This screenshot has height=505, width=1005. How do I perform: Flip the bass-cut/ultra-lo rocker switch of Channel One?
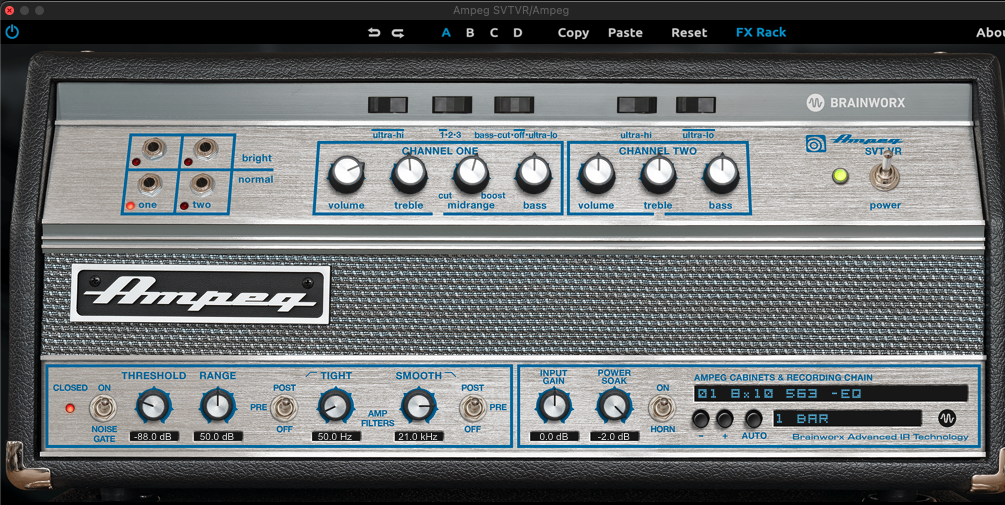[x=514, y=104]
